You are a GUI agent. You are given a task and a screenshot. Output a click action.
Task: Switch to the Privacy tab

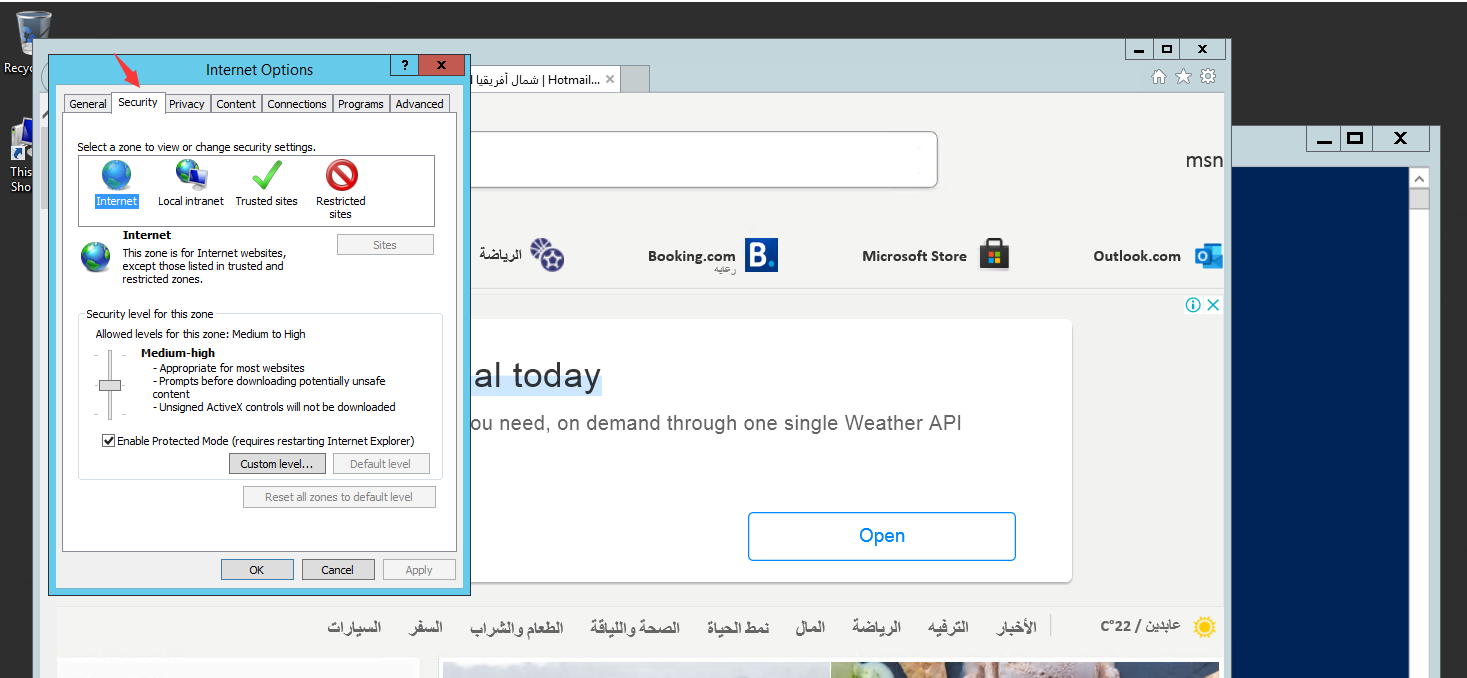coord(187,103)
